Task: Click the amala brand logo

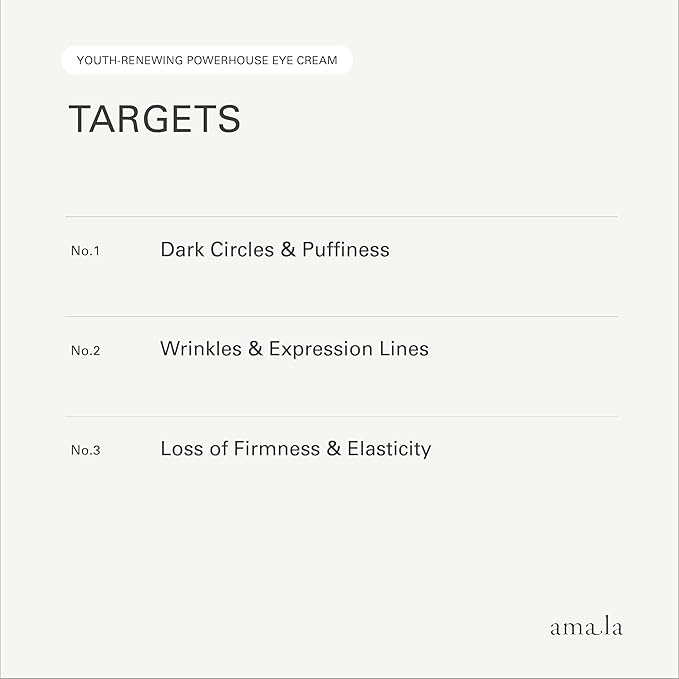Action: click(585, 627)
